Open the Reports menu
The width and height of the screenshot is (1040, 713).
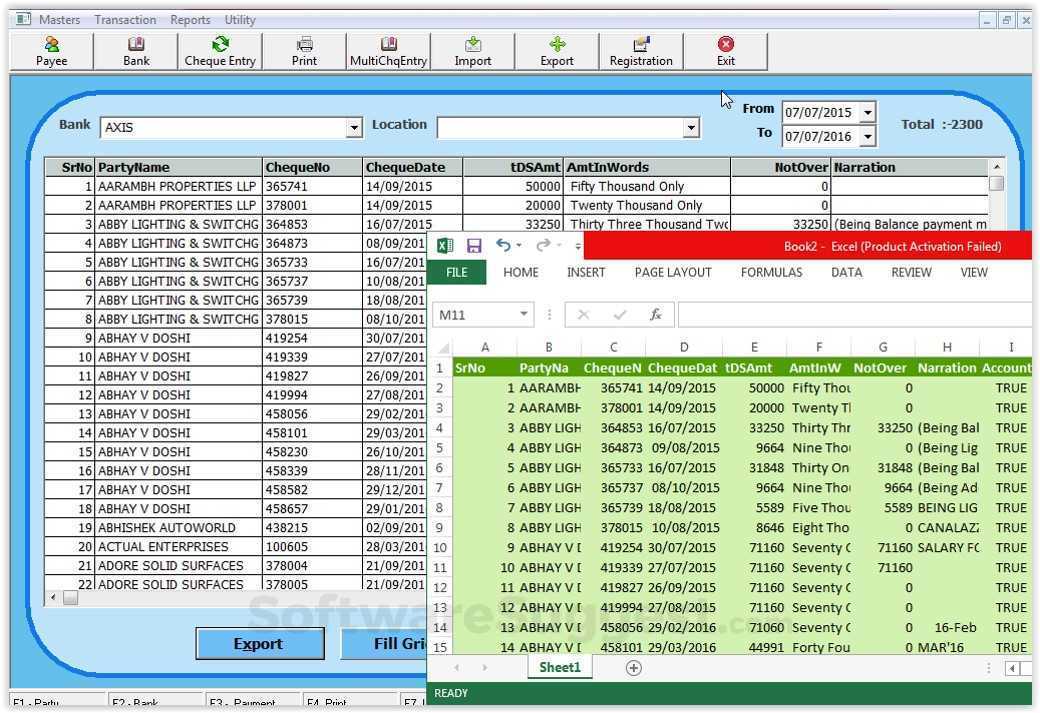pyautogui.click(x=190, y=19)
